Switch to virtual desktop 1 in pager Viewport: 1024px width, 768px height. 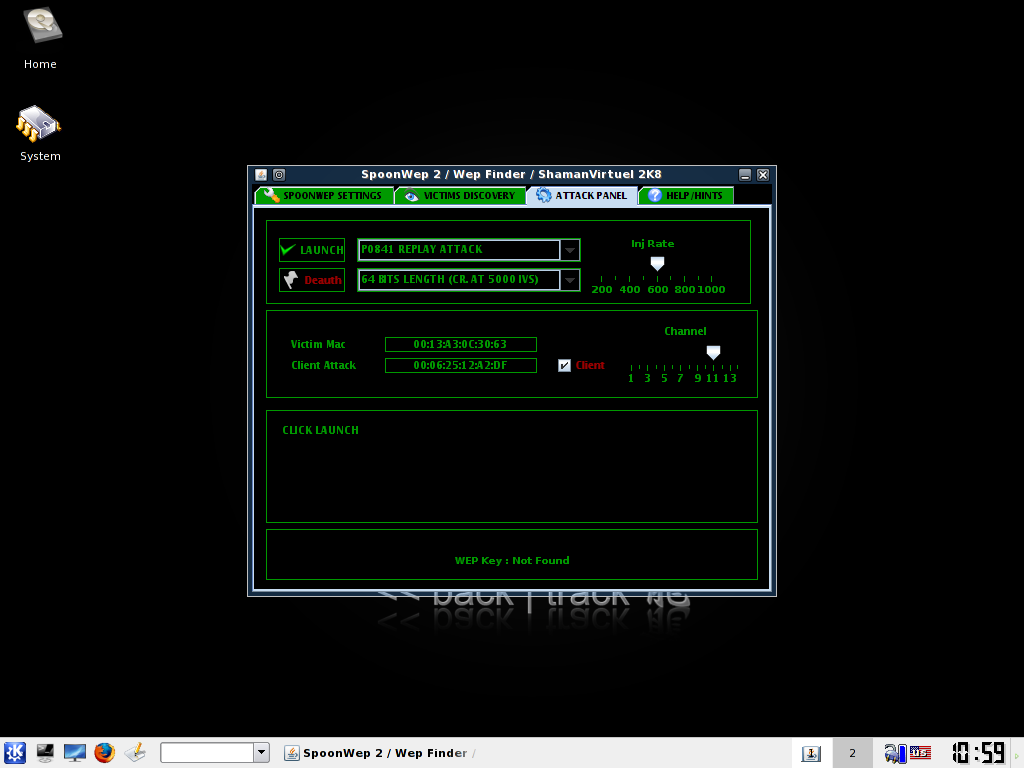(x=811, y=753)
